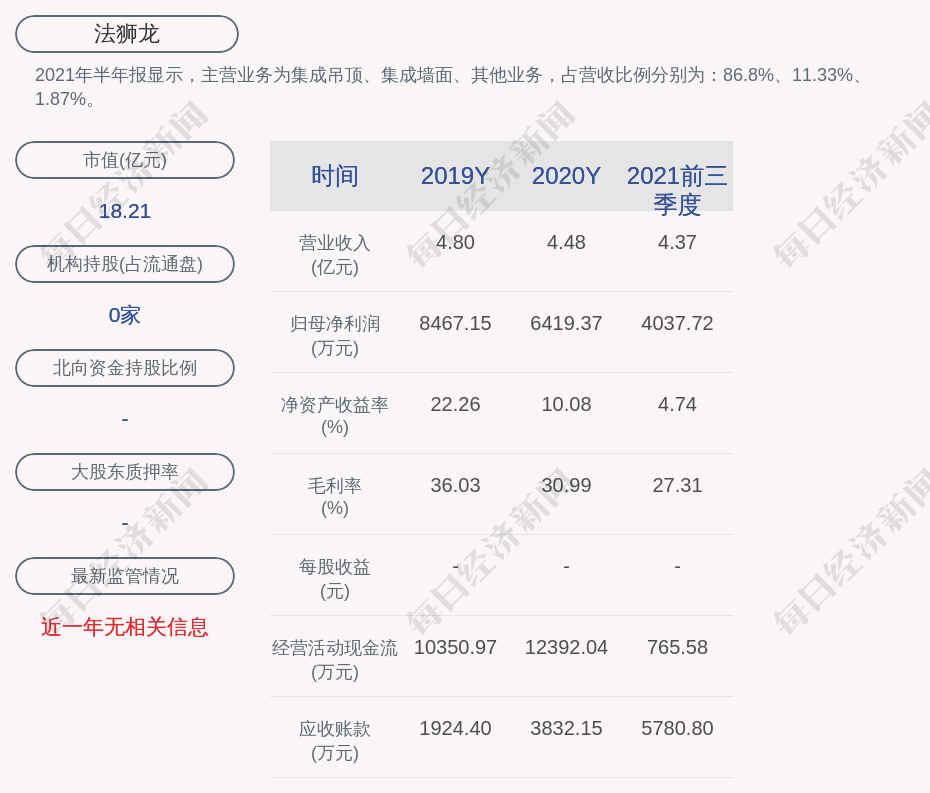930x793 pixels.
Task: Click the 营业收入(亿元) row label
Action: [x=335, y=255]
